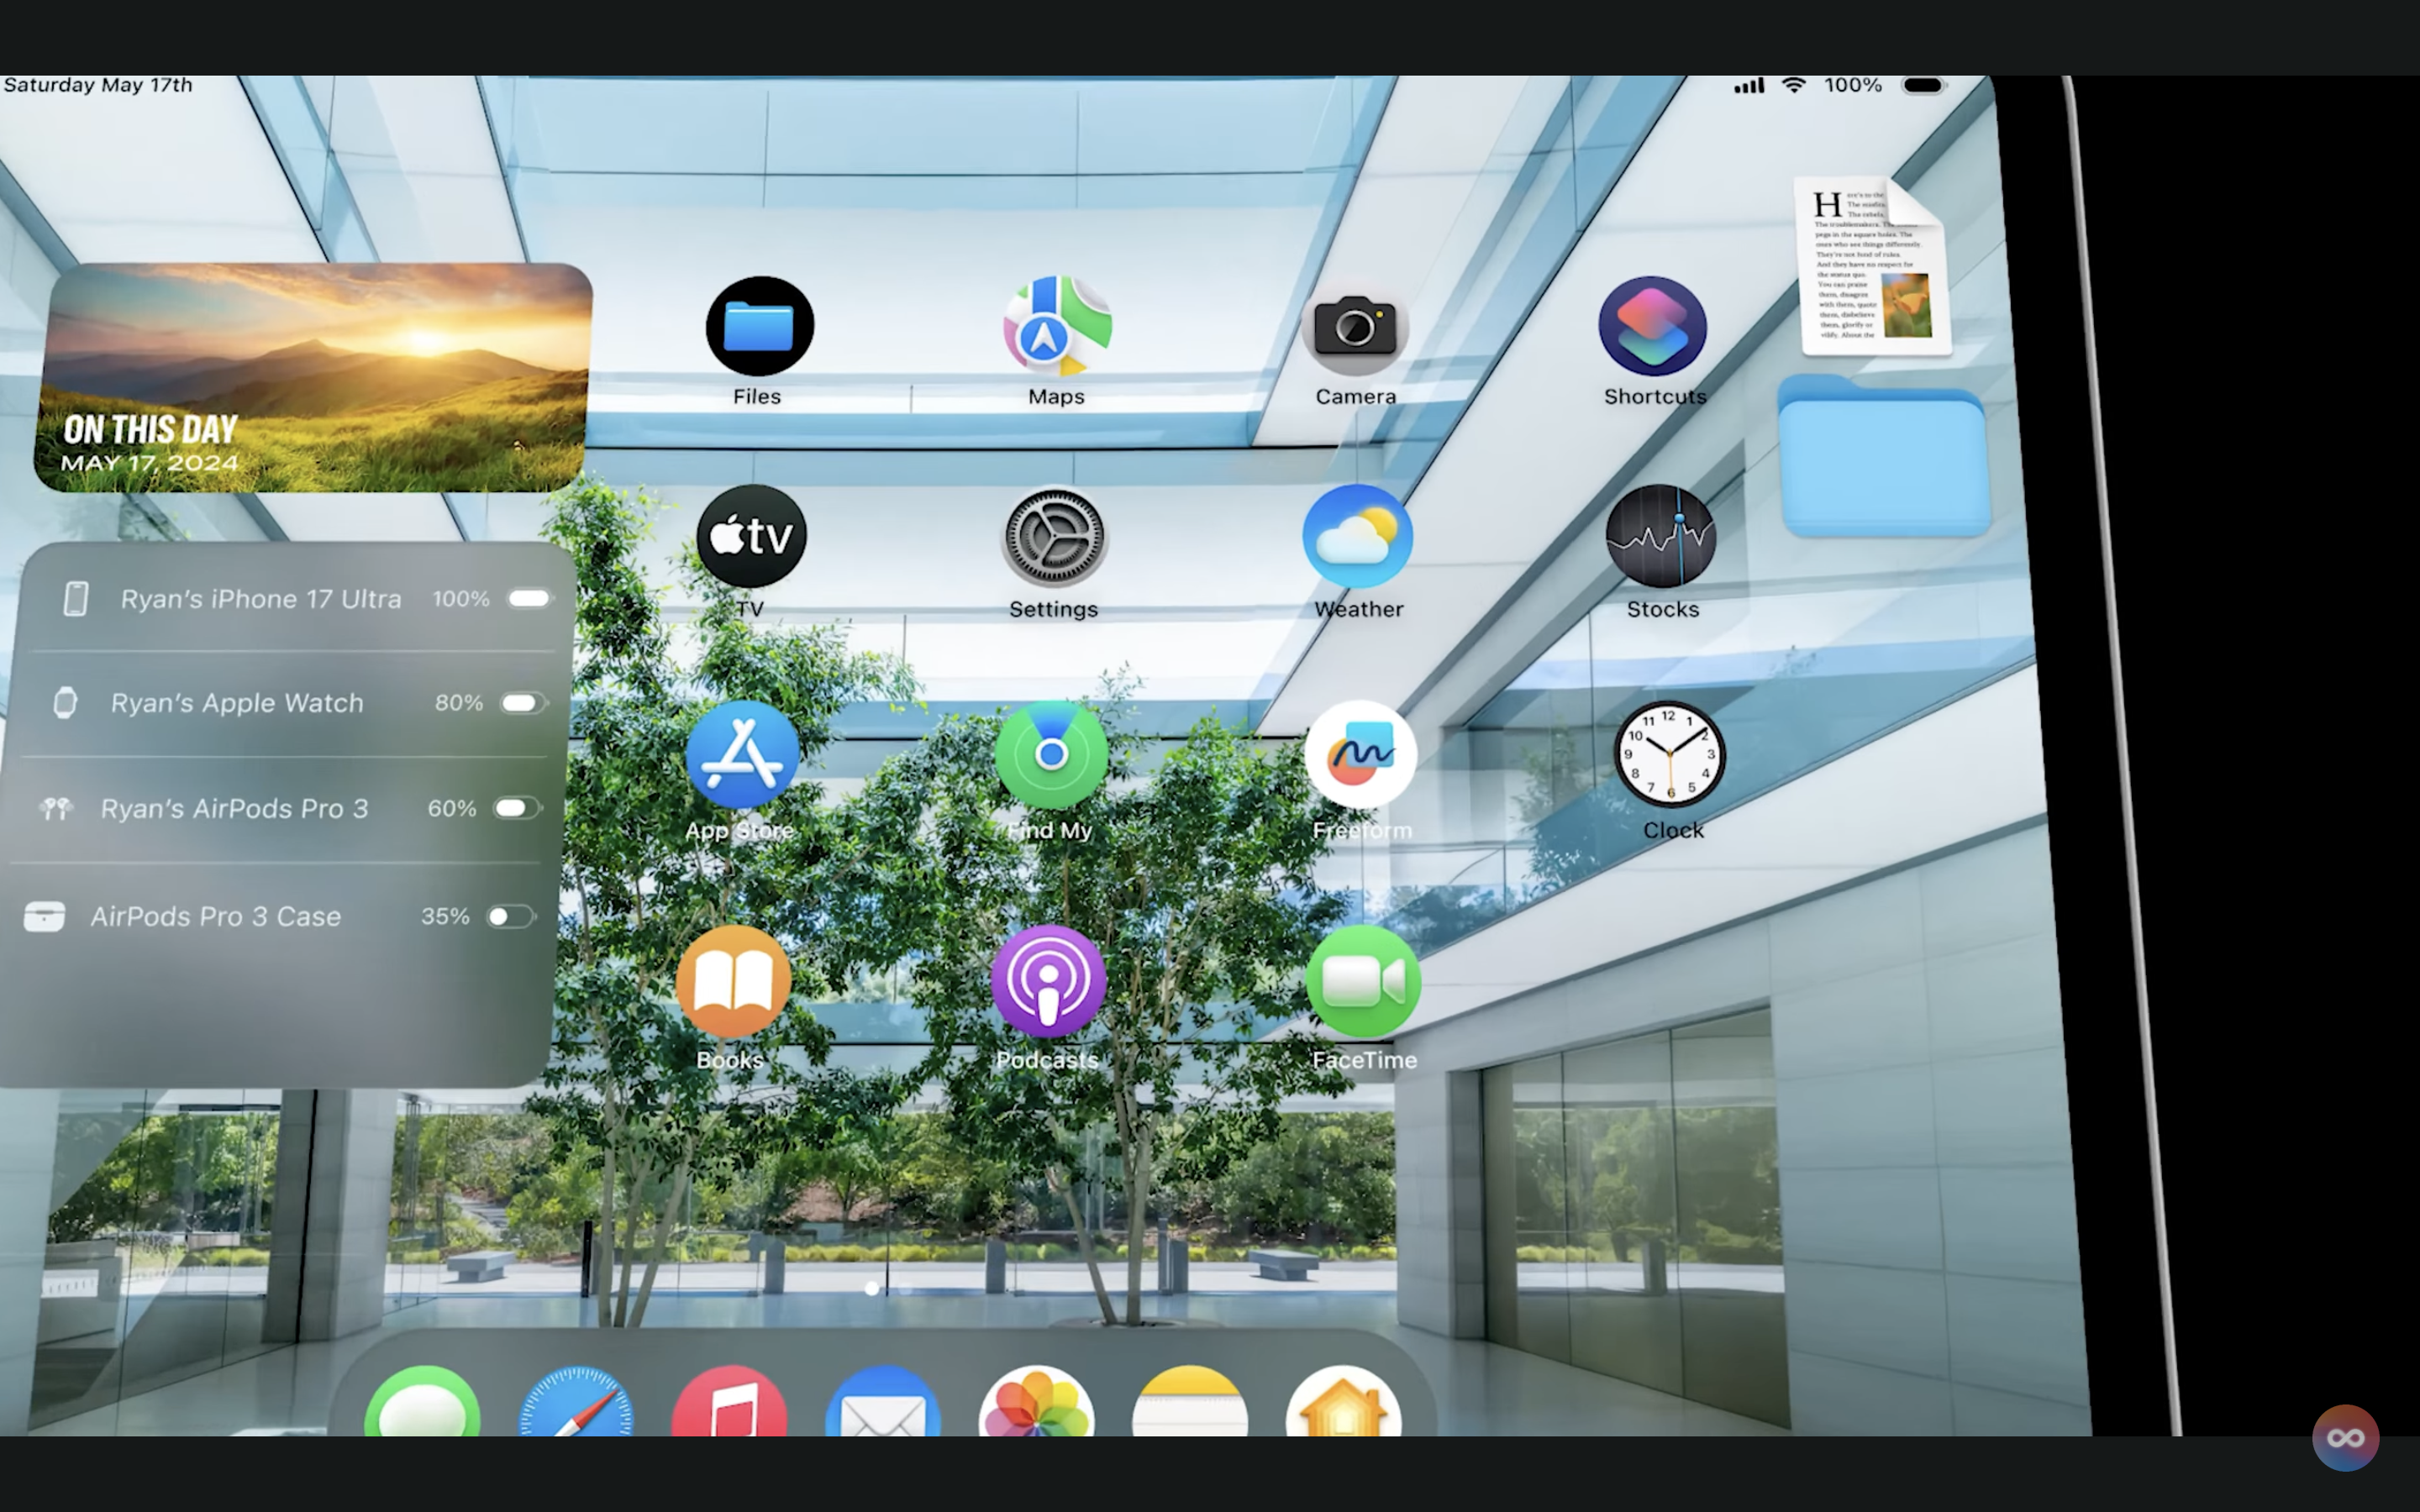Open the text document file thumbnail

1872,266
